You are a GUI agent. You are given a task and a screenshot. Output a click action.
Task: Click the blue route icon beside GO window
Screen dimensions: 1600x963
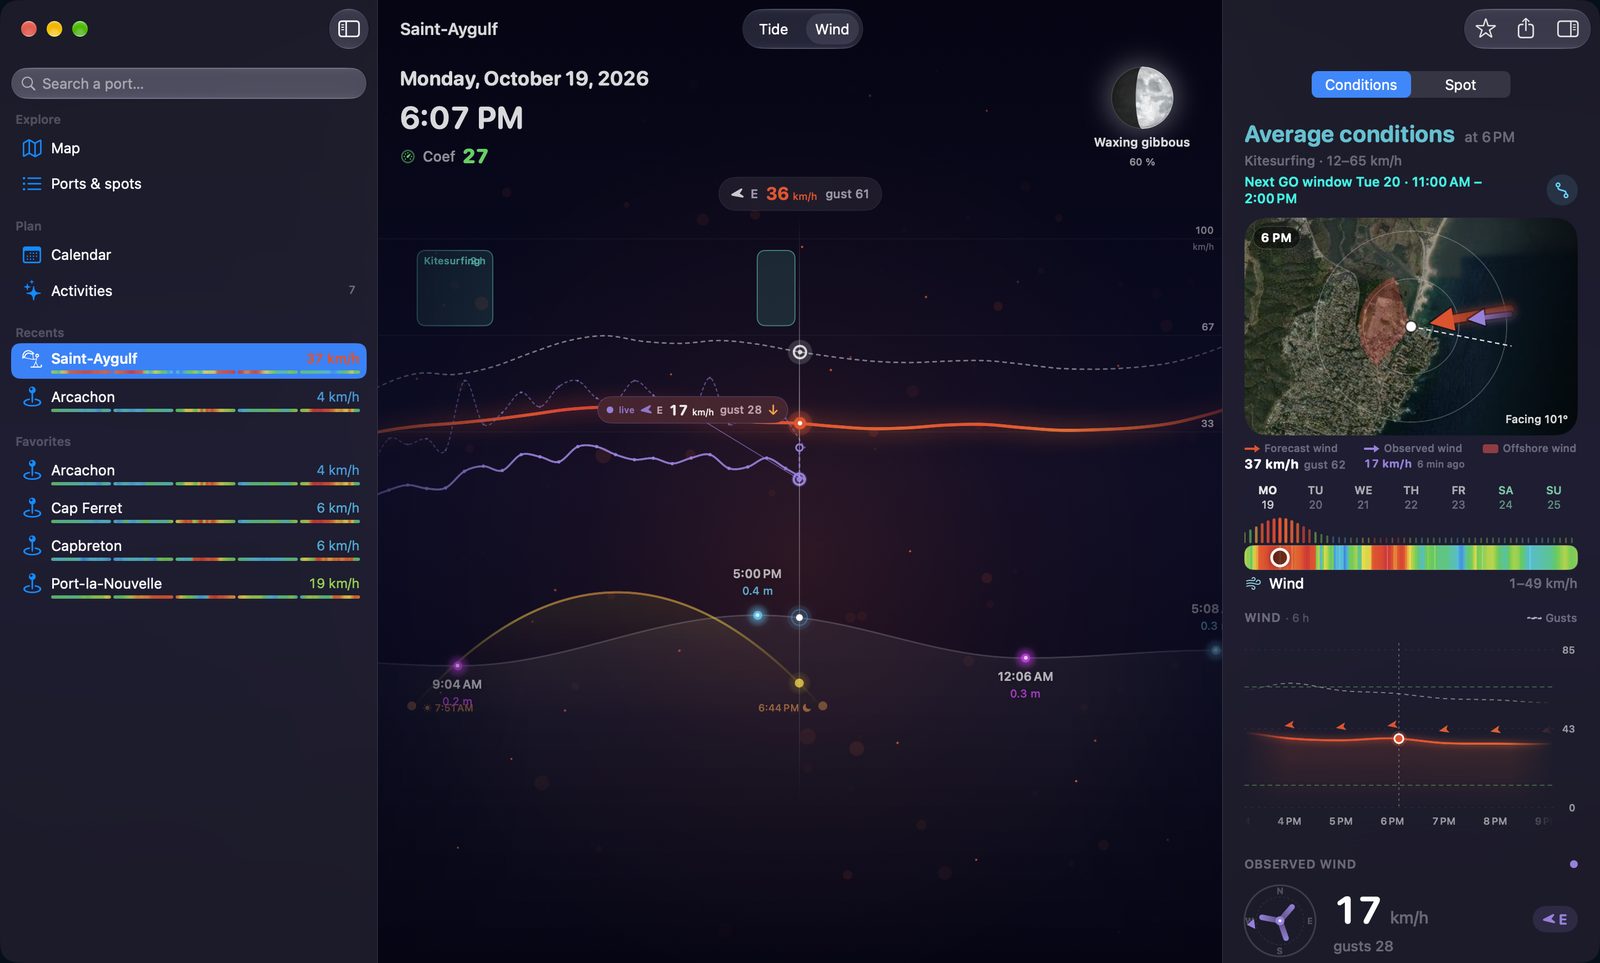pos(1561,189)
